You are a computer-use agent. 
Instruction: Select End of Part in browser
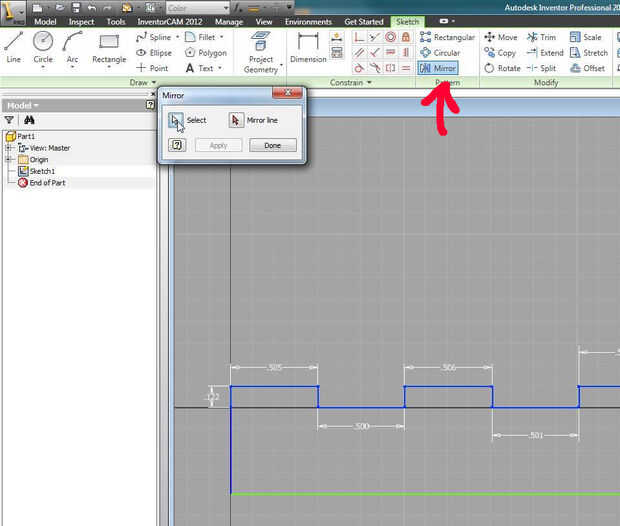[42, 183]
